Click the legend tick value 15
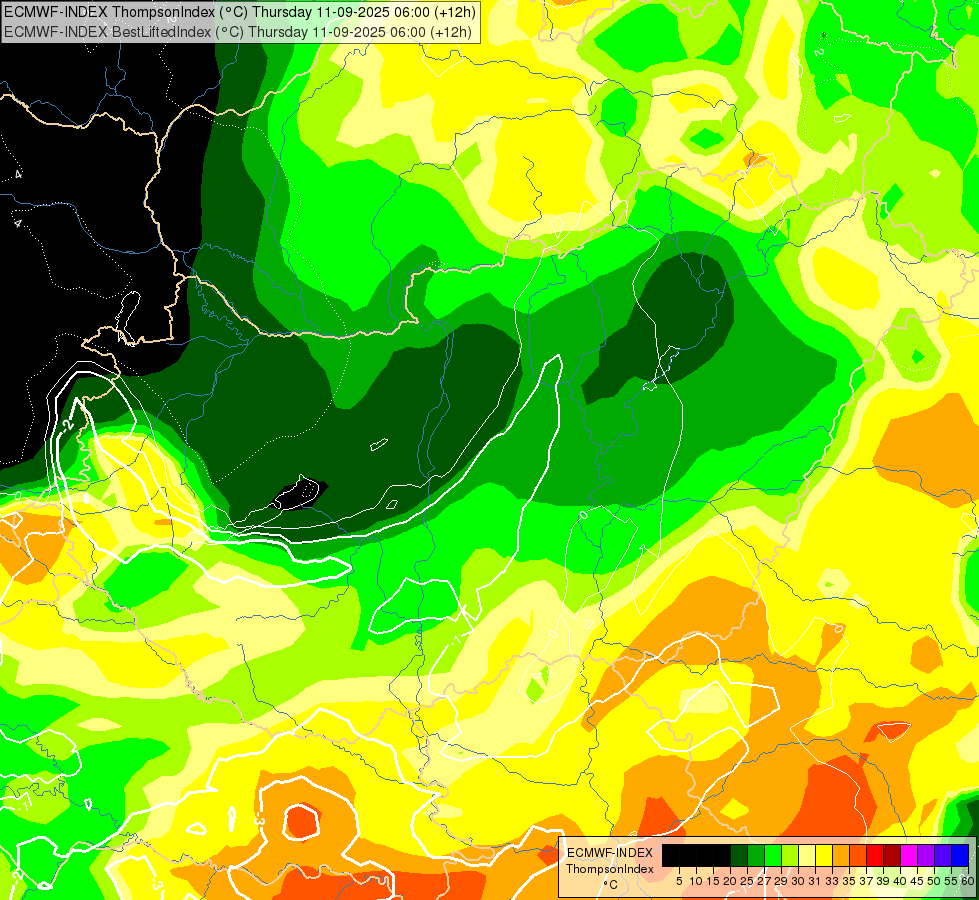 (713, 881)
